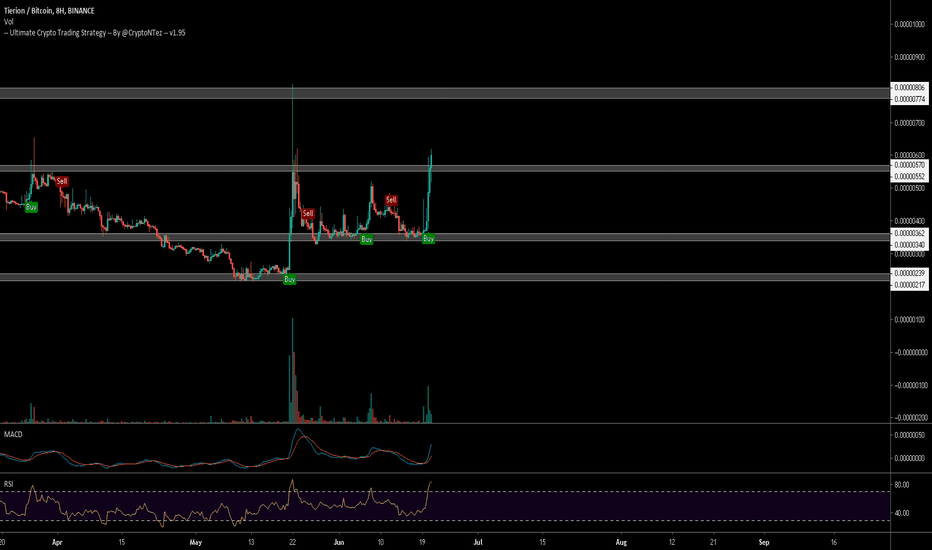
Task: Click the 0.00000100 positive price axis value
Action: (910, 320)
